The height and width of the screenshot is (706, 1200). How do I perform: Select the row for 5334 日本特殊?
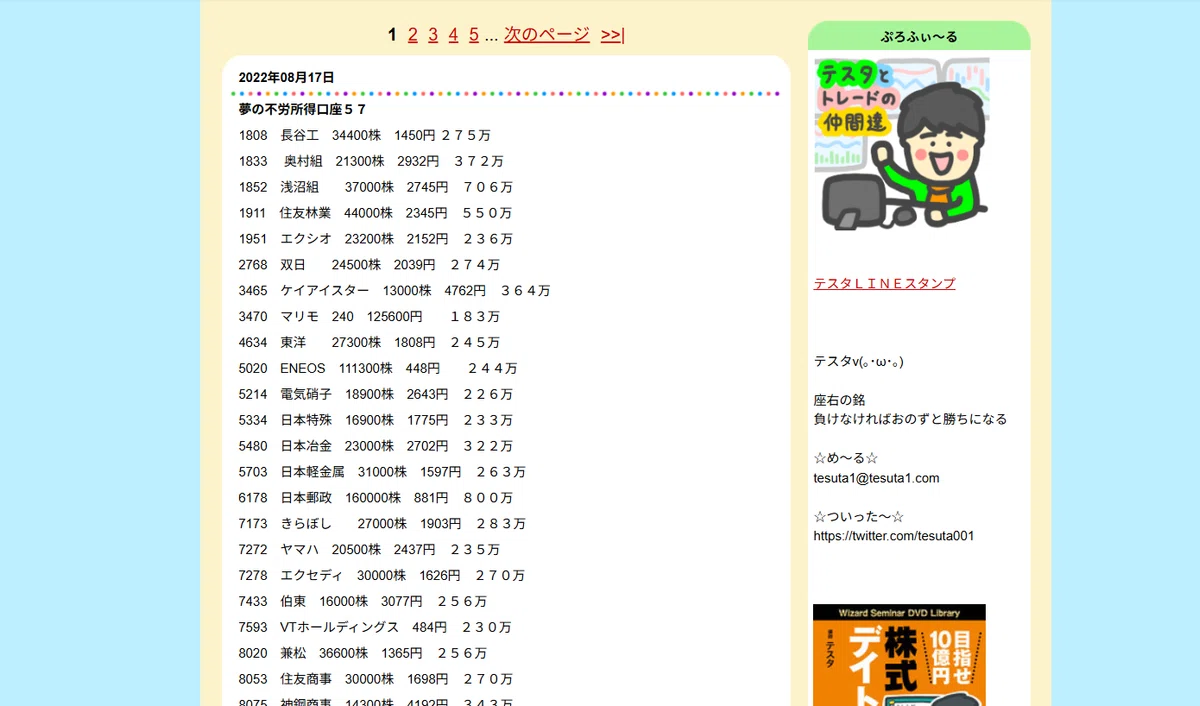(376, 421)
